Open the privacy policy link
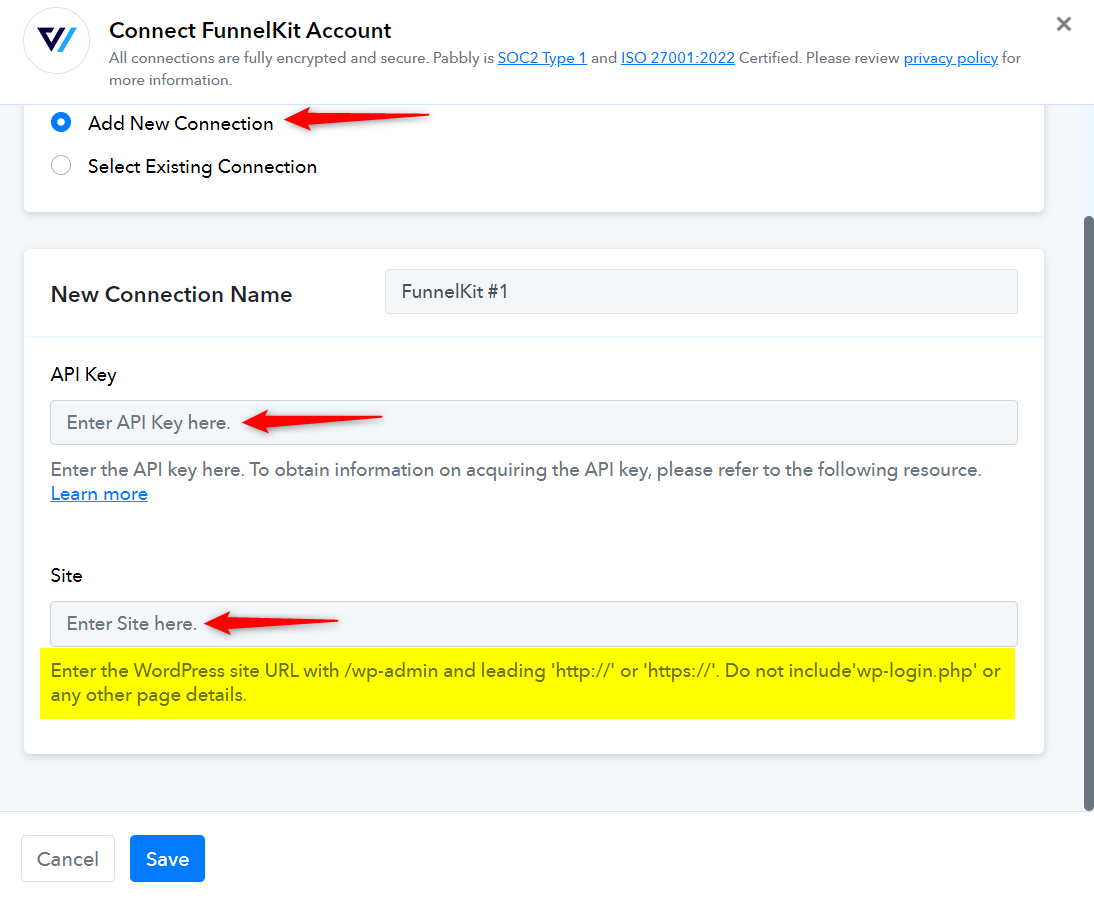 coord(950,58)
